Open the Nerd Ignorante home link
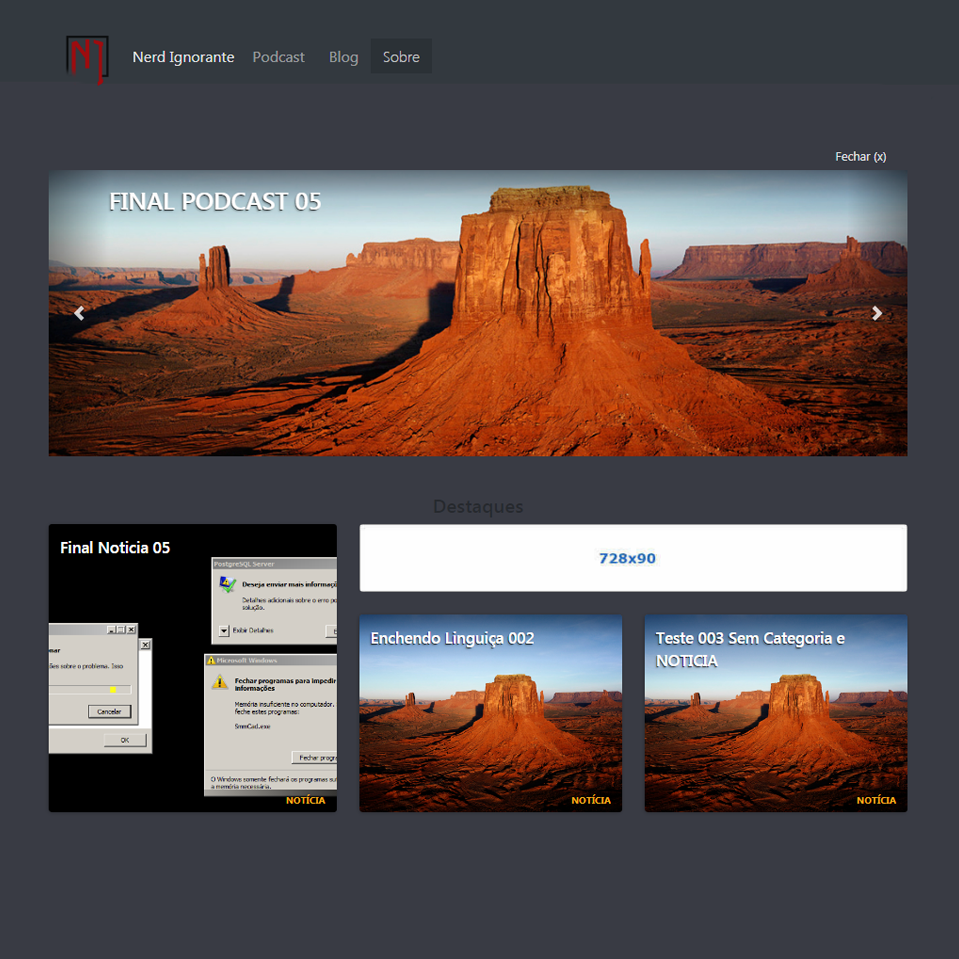 tap(183, 57)
